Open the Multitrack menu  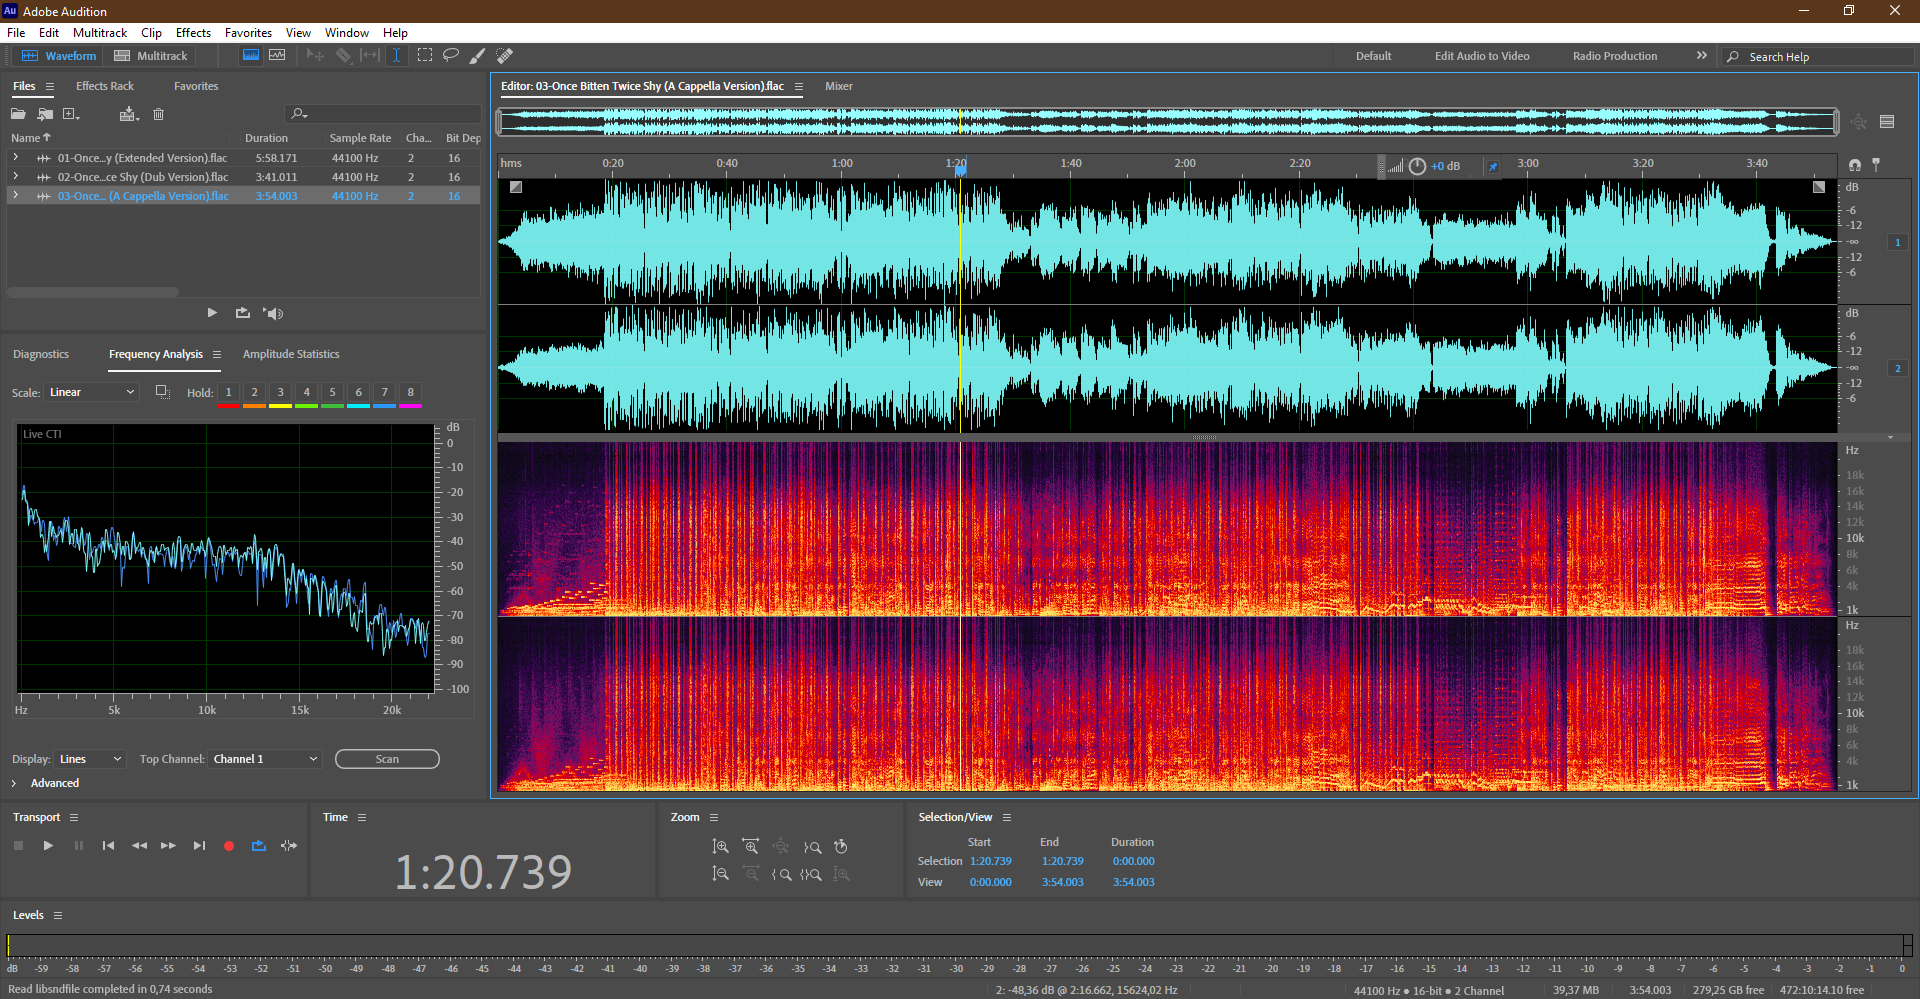point(100,33)
